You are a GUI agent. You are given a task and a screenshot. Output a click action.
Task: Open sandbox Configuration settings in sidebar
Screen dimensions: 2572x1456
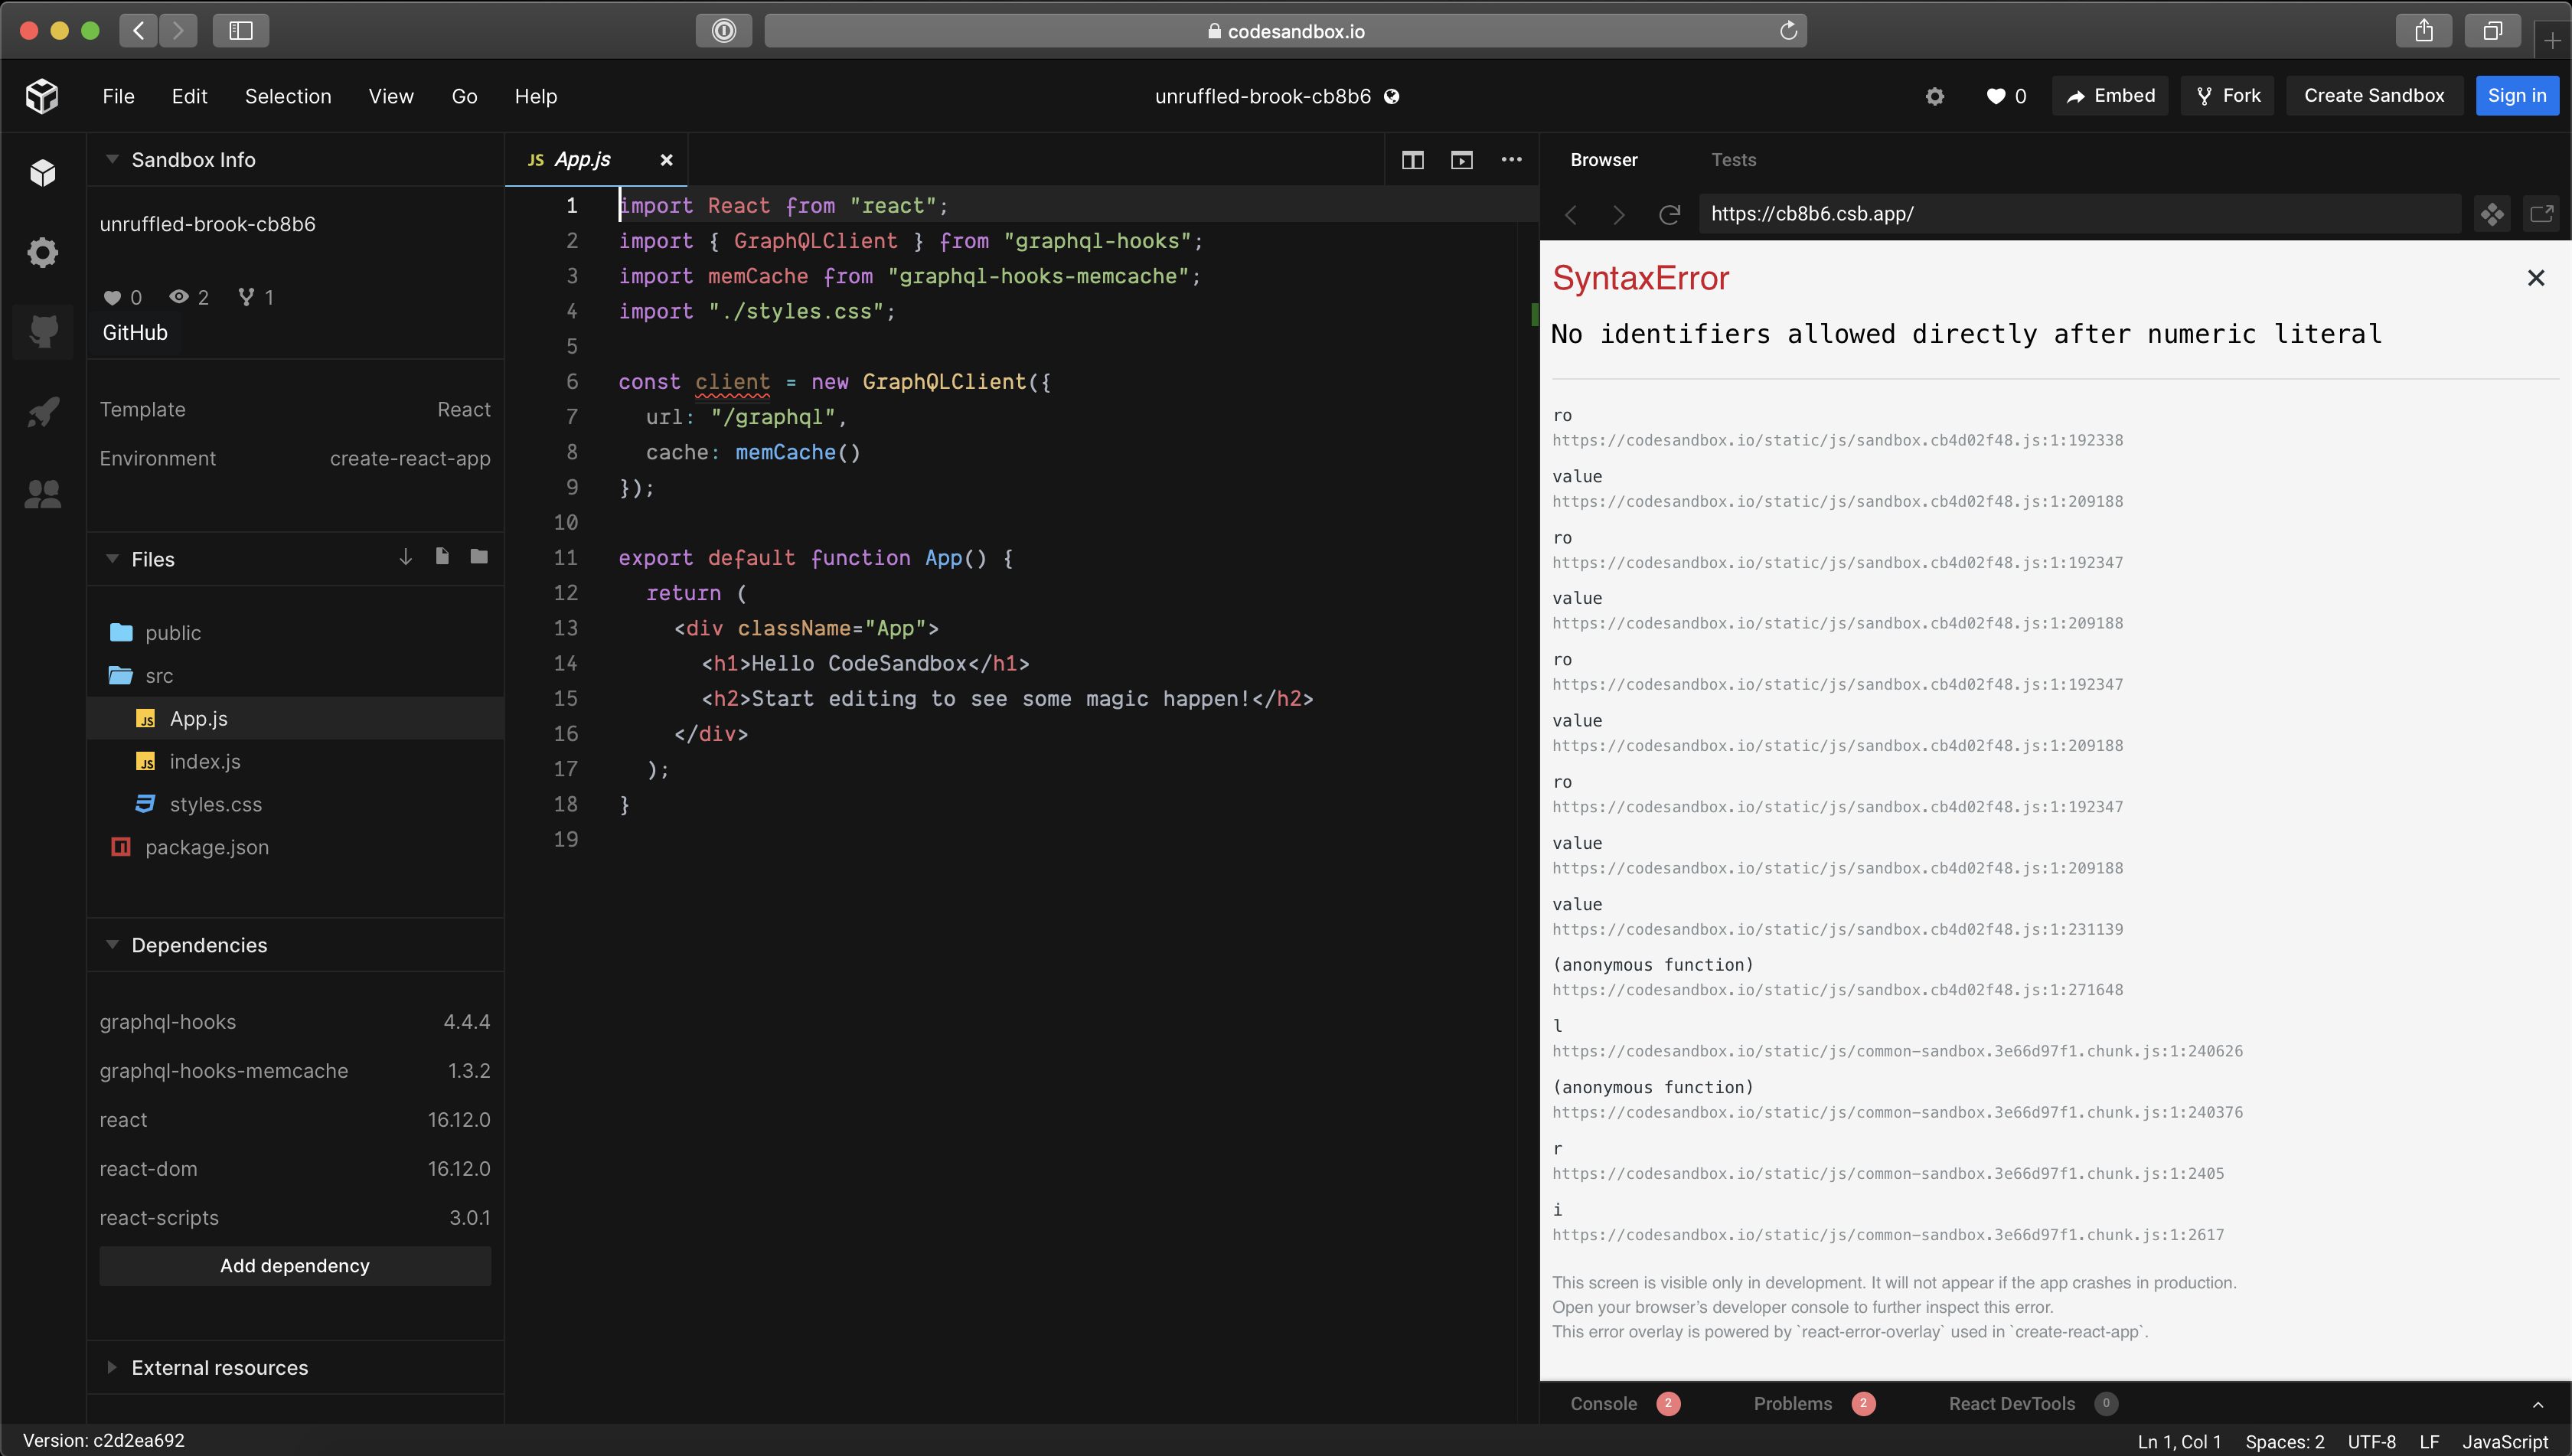pyautogui.click(x=43, y=252)
